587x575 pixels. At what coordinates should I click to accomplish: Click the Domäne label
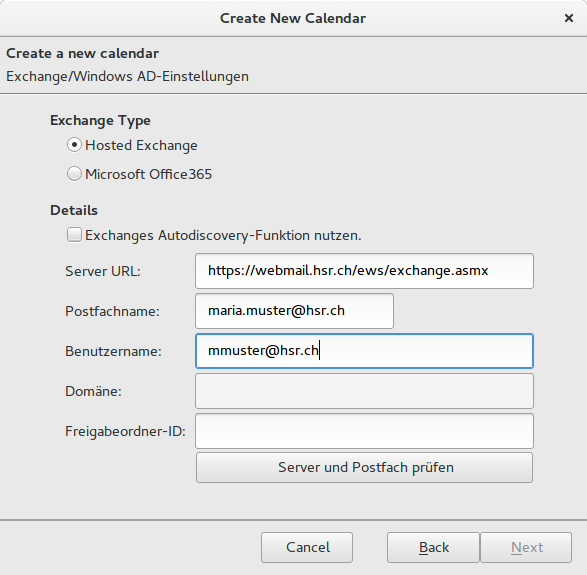(94, 391)
